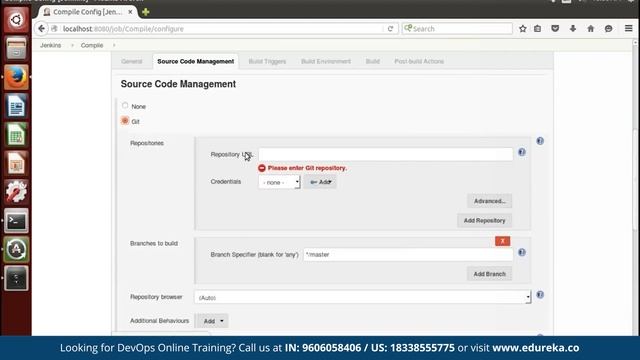Expand the Compile breadcrumb arrow
The height and width of the screenshot is (360, 640).
pyautogui.click(x=114, y=45)
